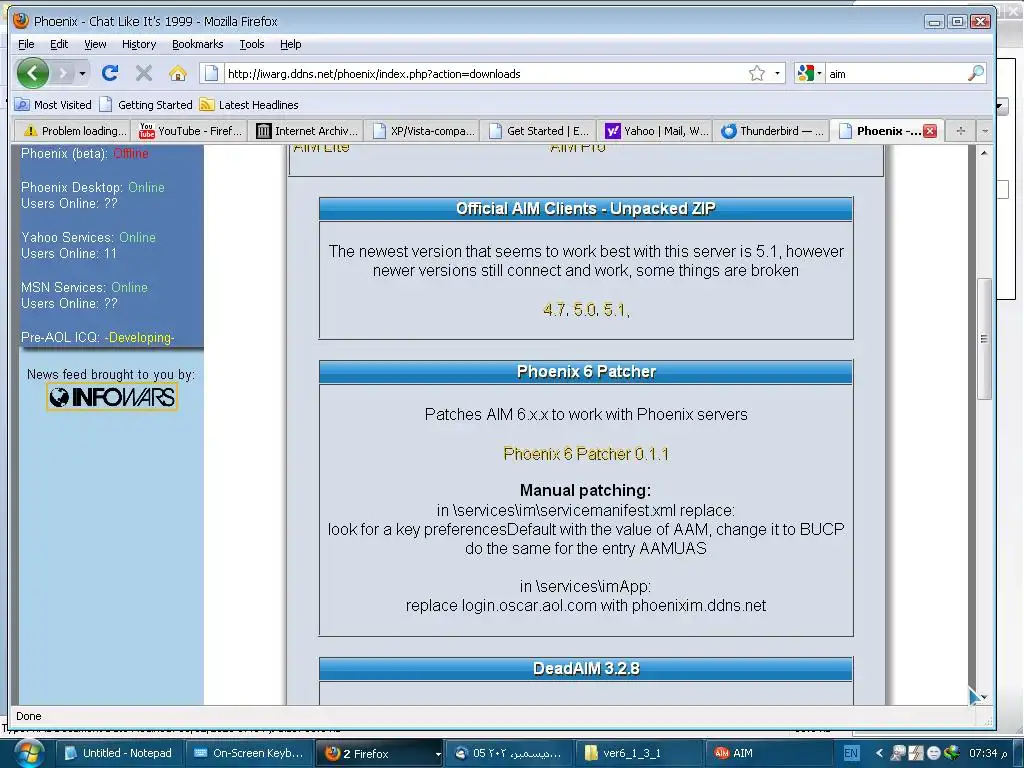The image size is (1024, 768).
Task: Click the EN language indicator
Action: pos(851,753)
